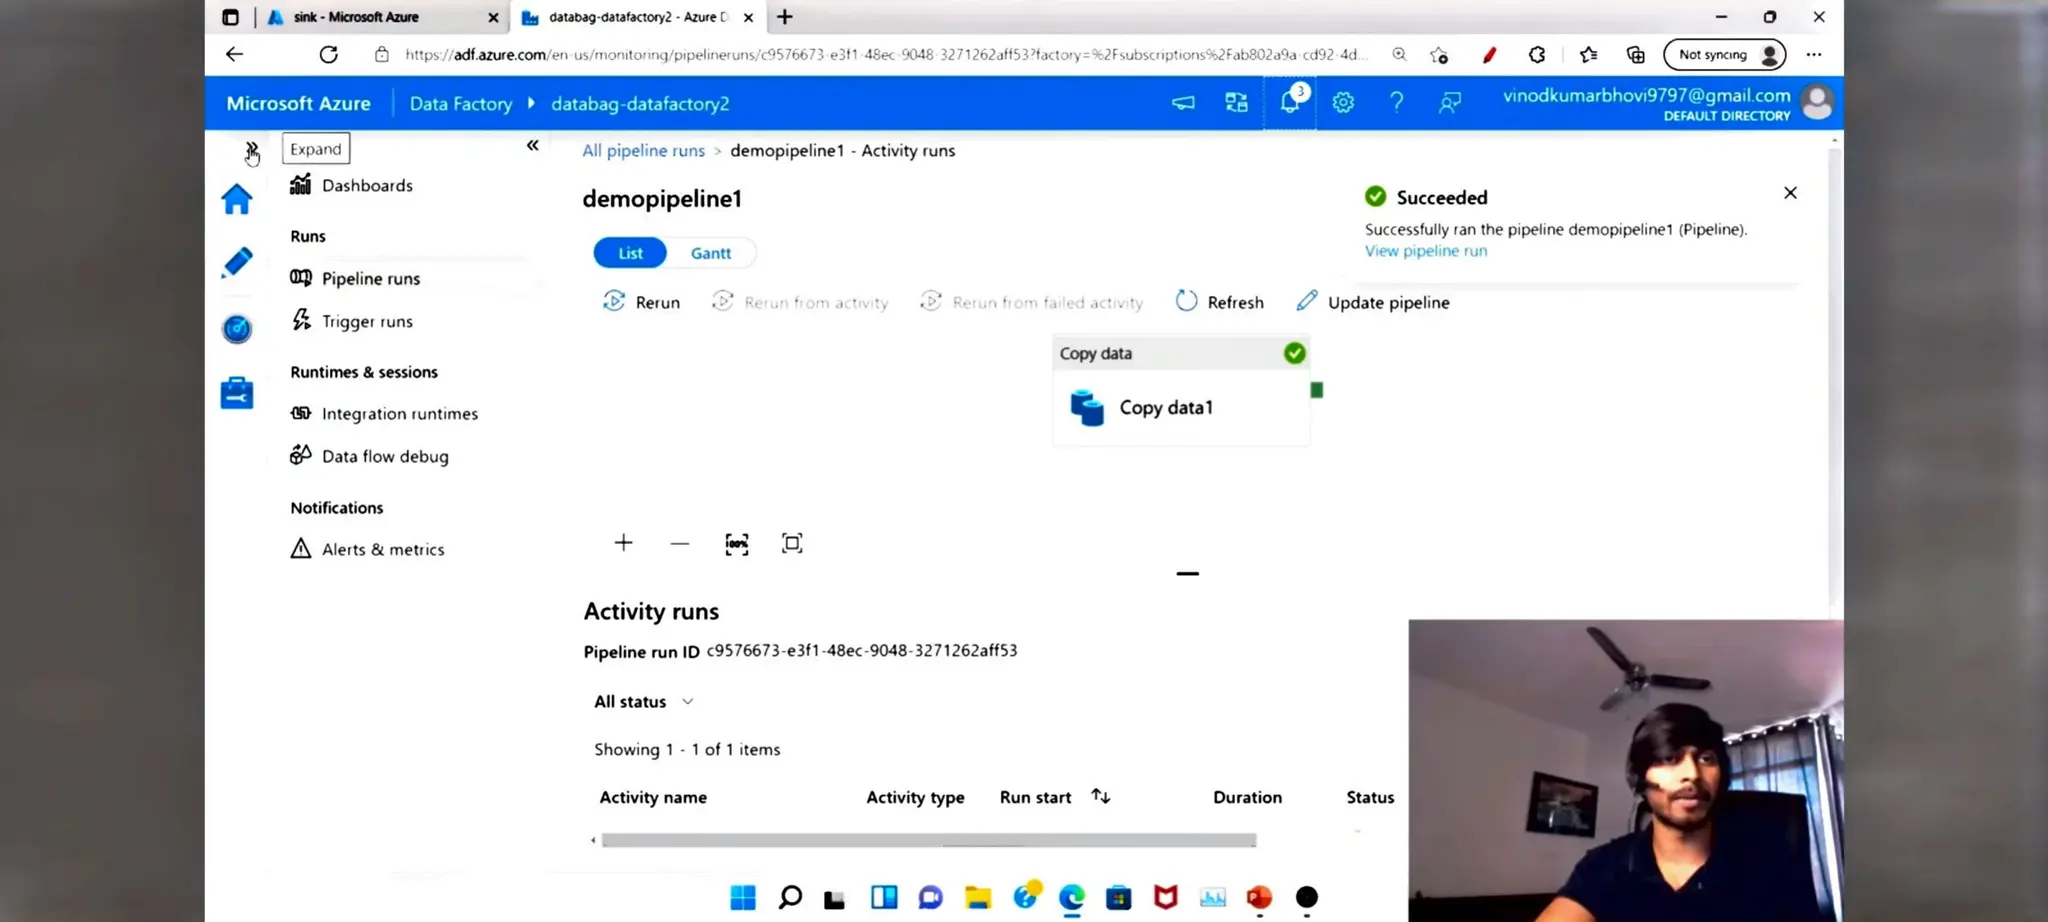This screenshot has width=2048, height=922.
Task: Go back to All pipeline runs
Action: pyautogui.click(x=644, y=150)
